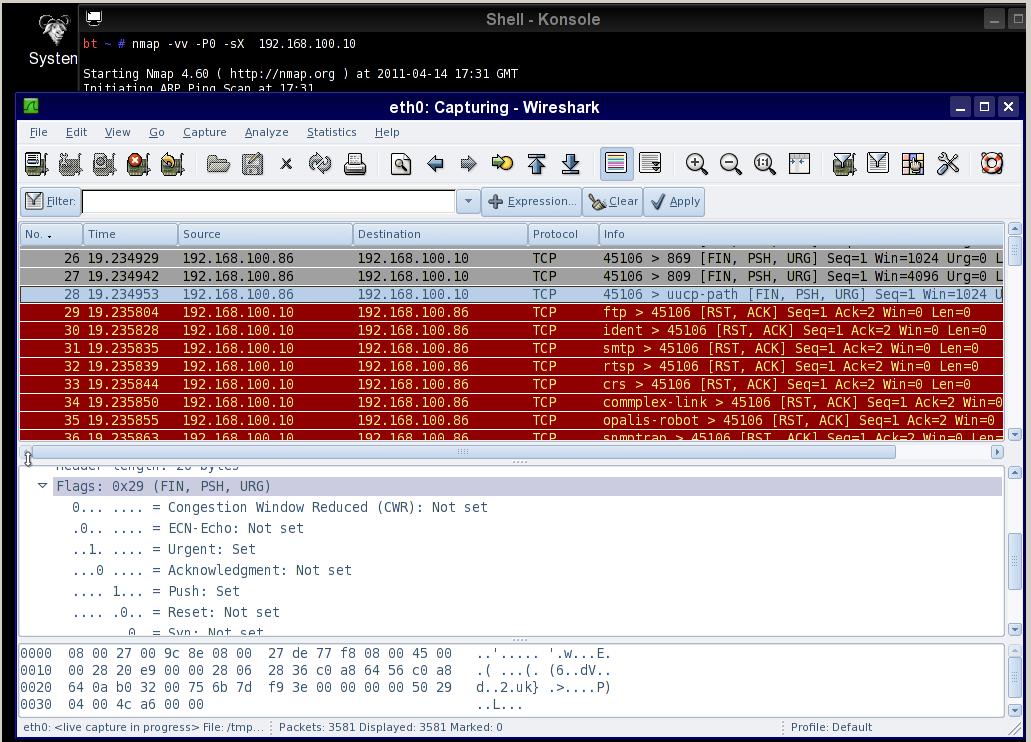The width and height of the screenshot is (1031, 742).
Task: Open the File menu
Action: (x=39, y=132)
